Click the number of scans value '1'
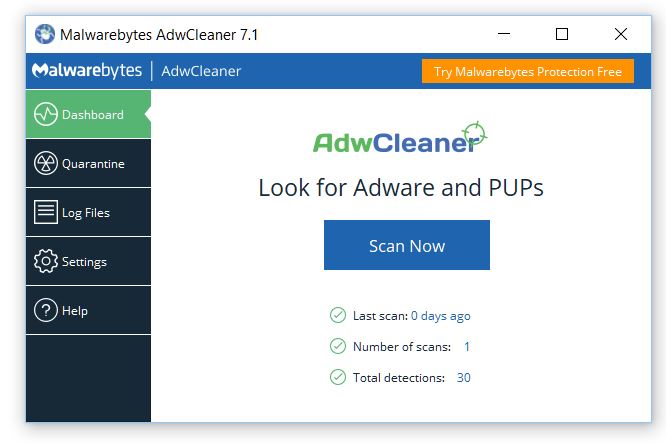This screenshot has width=666, height=444. click(467, 347)
